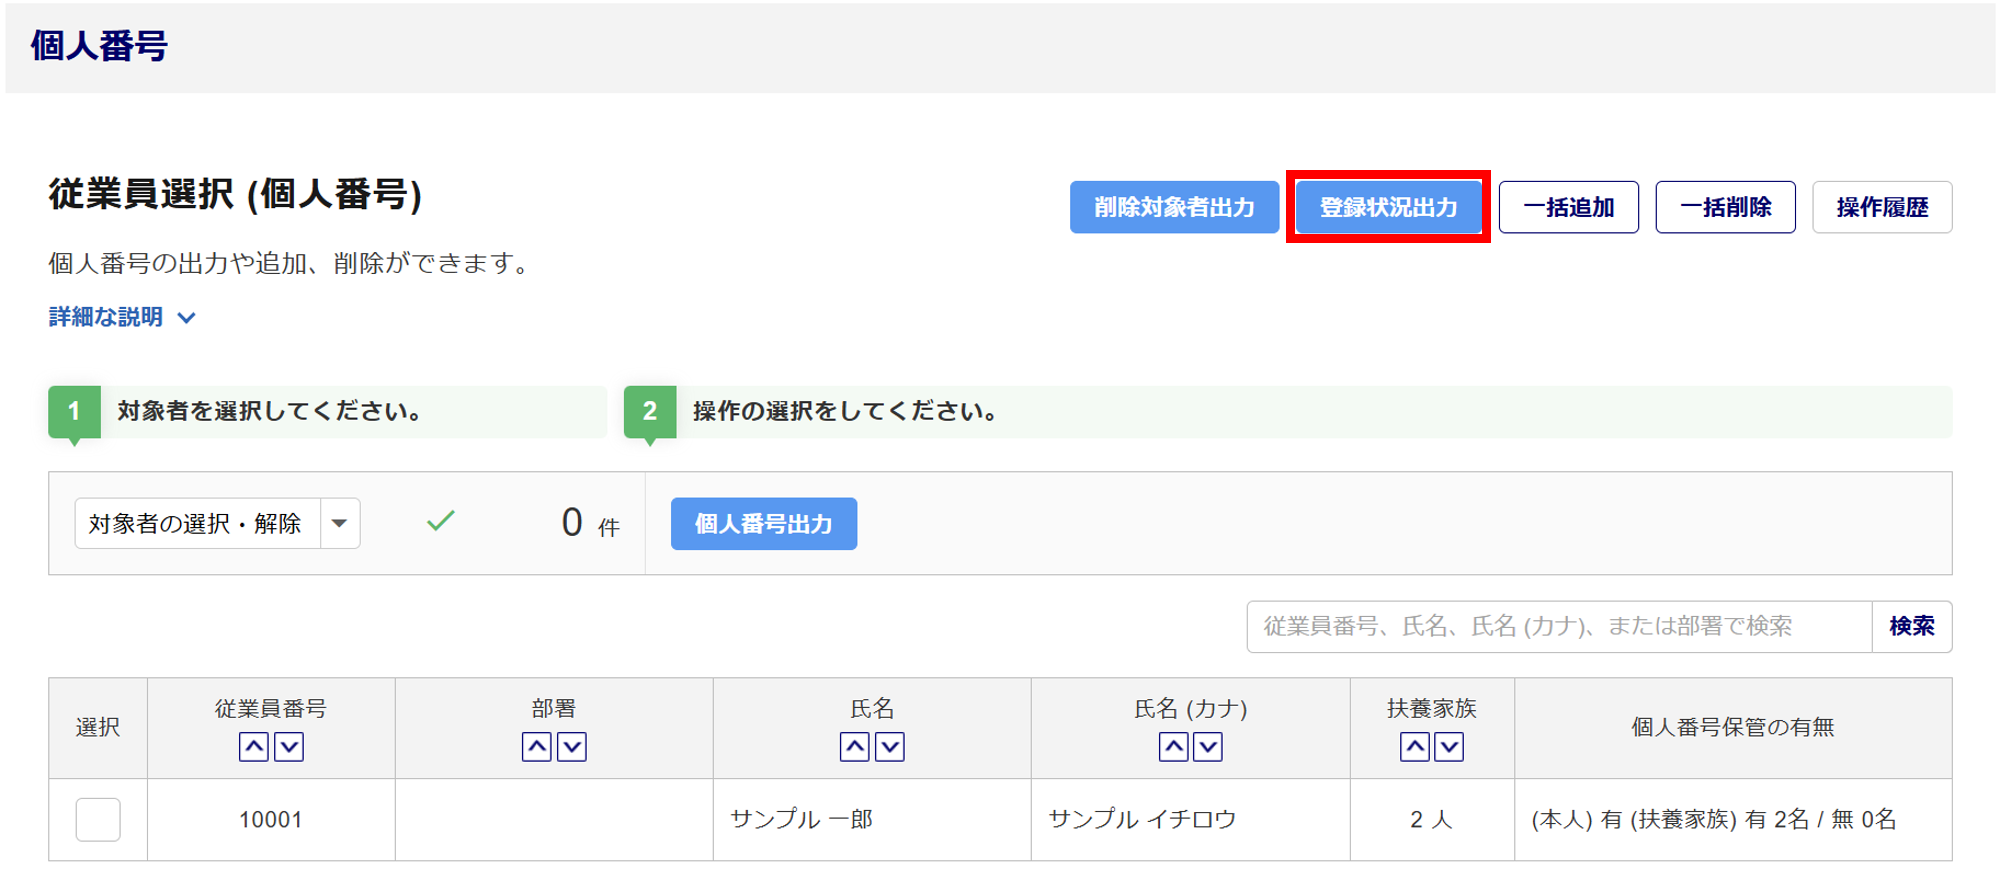This screenshot has width=2000, height=880.
Task: View the 操作履歴 operation history
Action: coord(1882,207)
